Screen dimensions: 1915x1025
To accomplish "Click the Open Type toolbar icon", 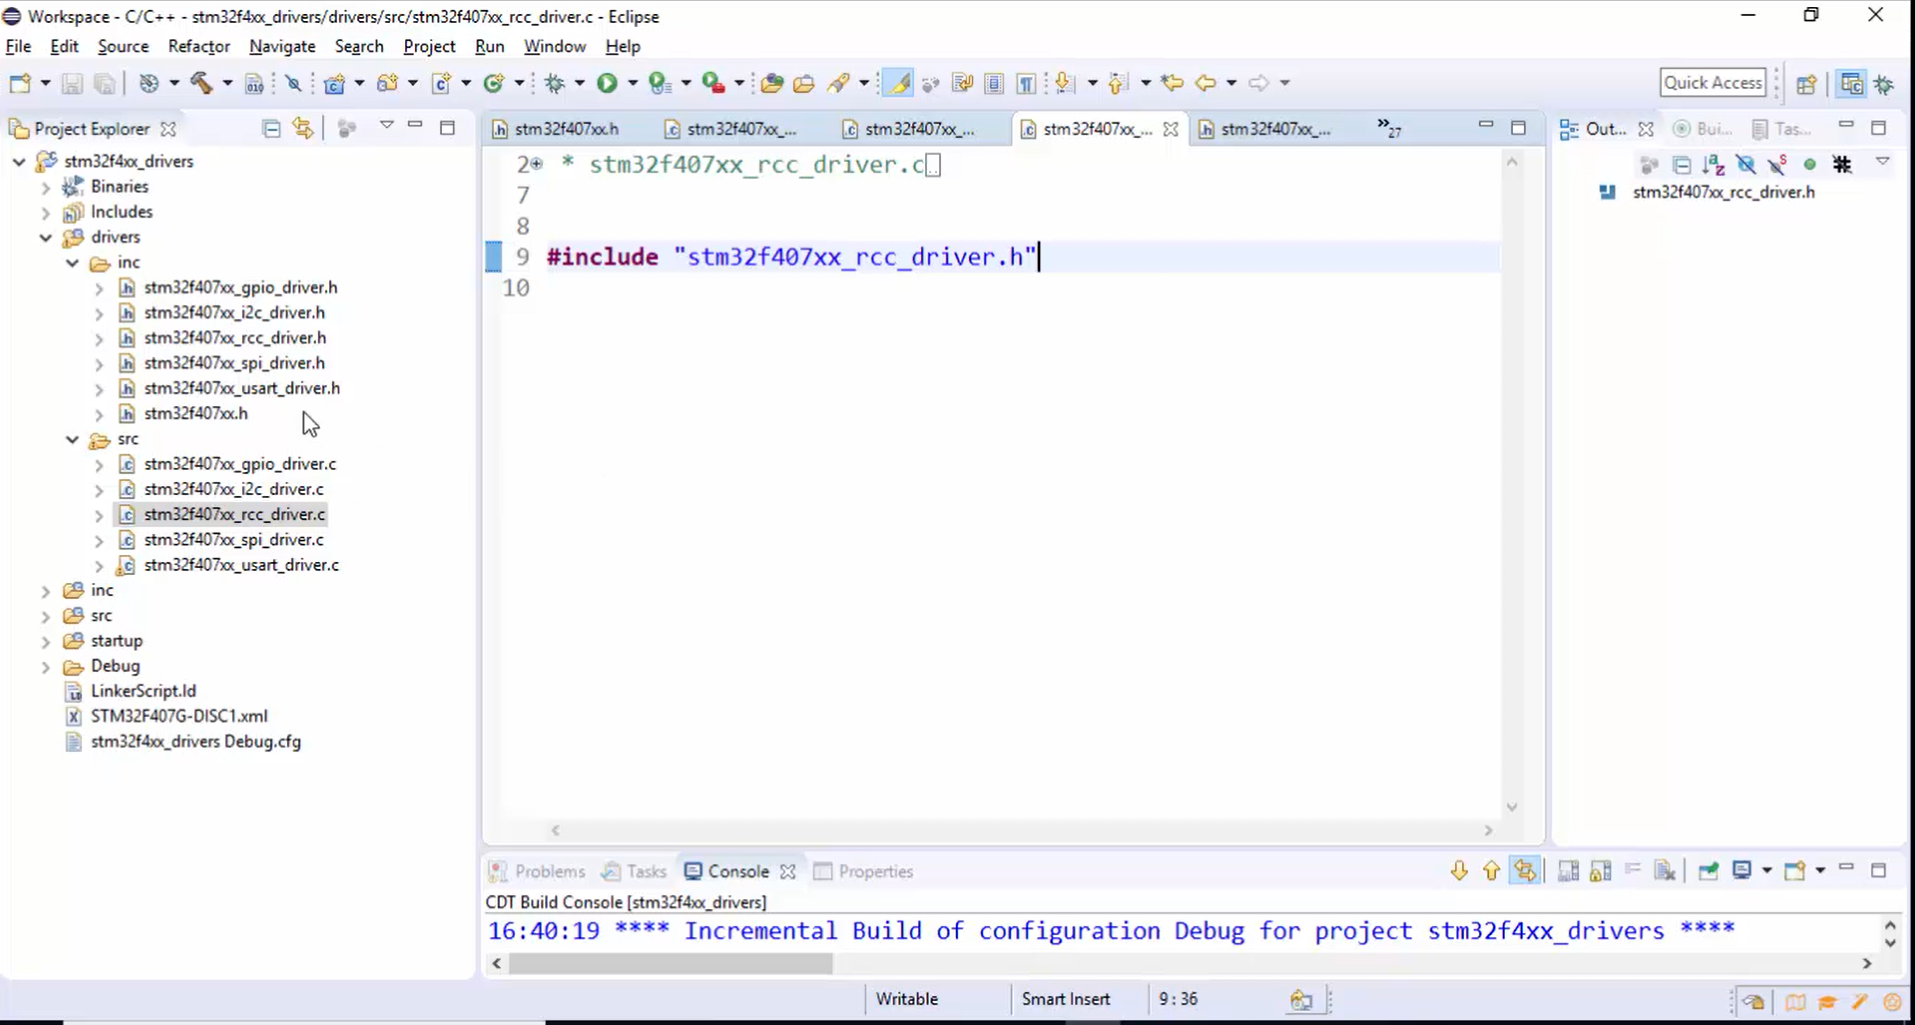I will pos(771,83).
